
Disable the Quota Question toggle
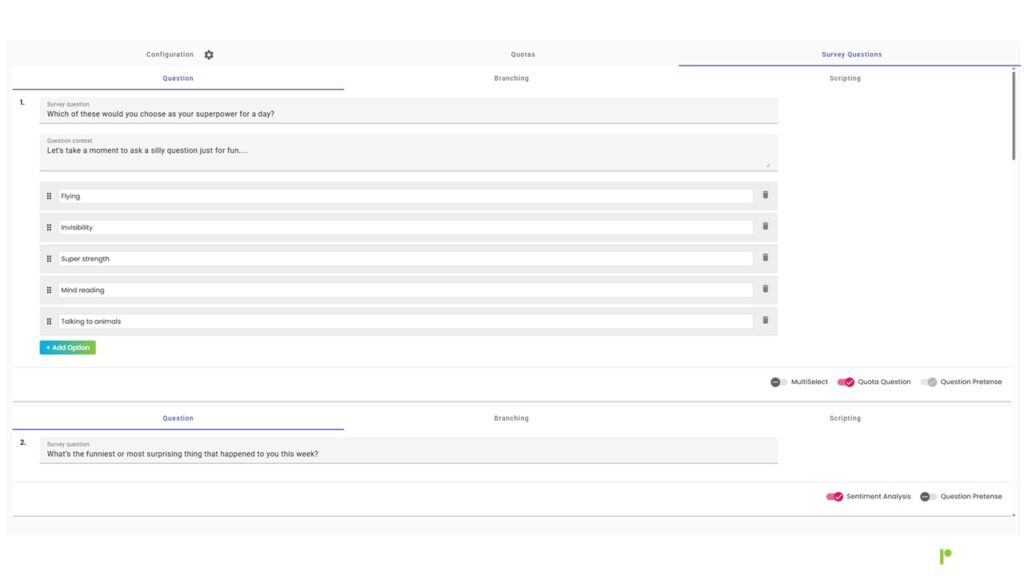coord(846,382)
